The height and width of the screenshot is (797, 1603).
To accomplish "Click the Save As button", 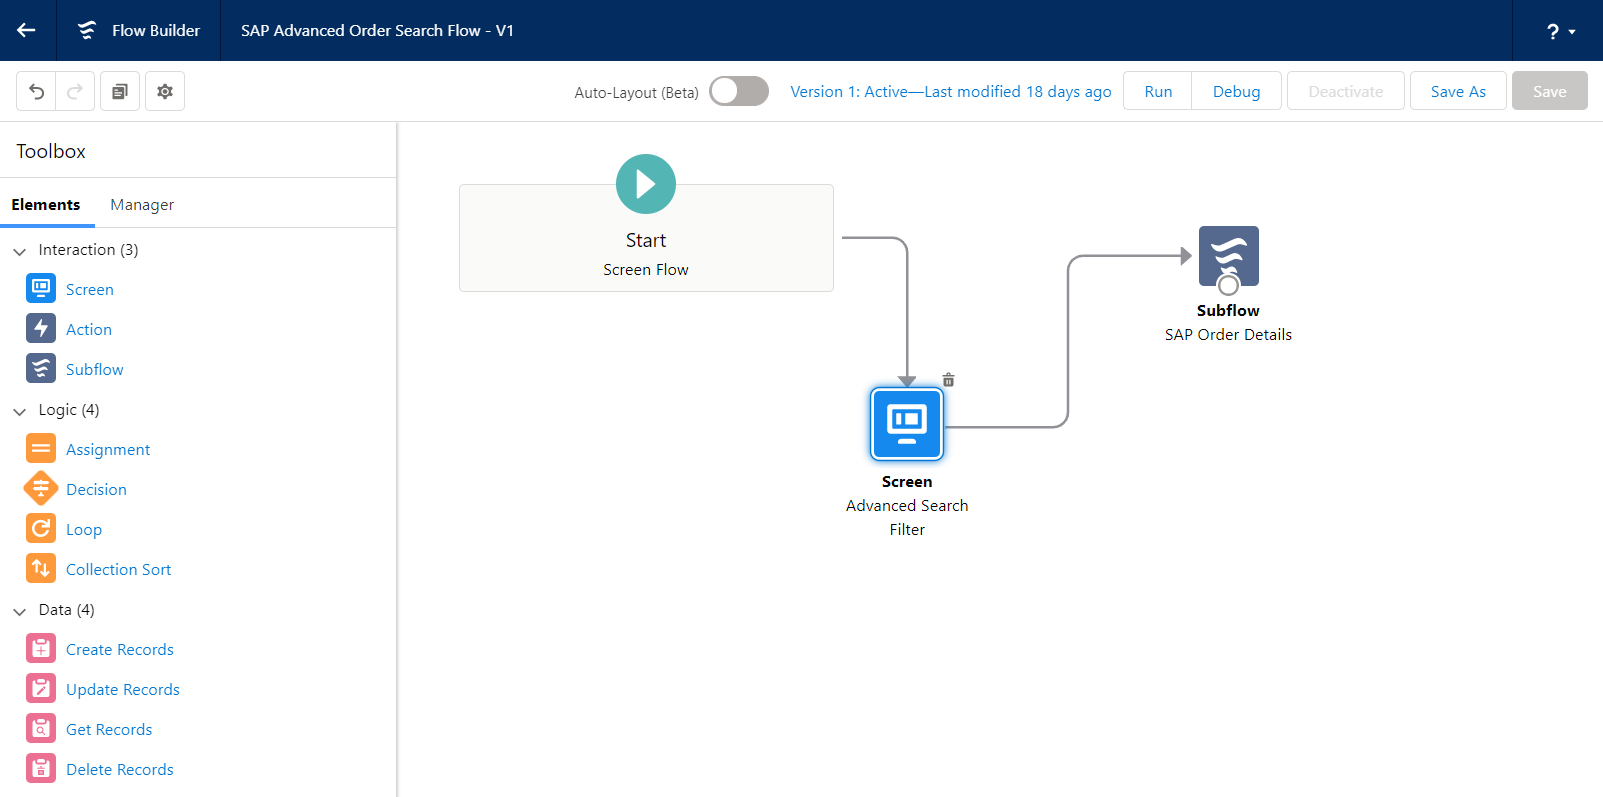I will tap(1458, 91).
